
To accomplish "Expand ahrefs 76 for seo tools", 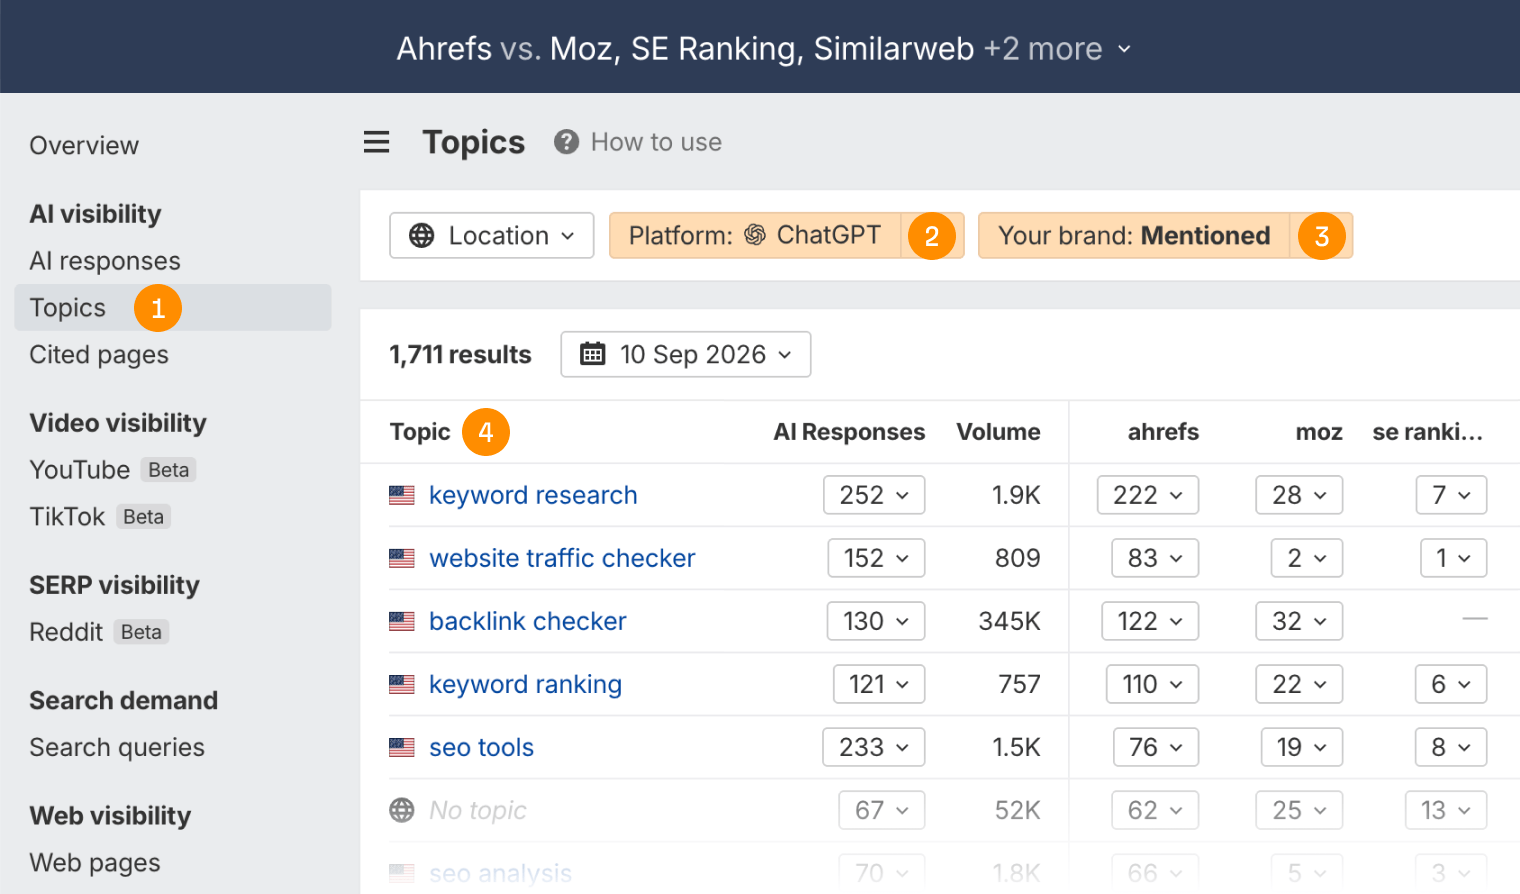I will pyautogui.click(x=1156, y=747).
